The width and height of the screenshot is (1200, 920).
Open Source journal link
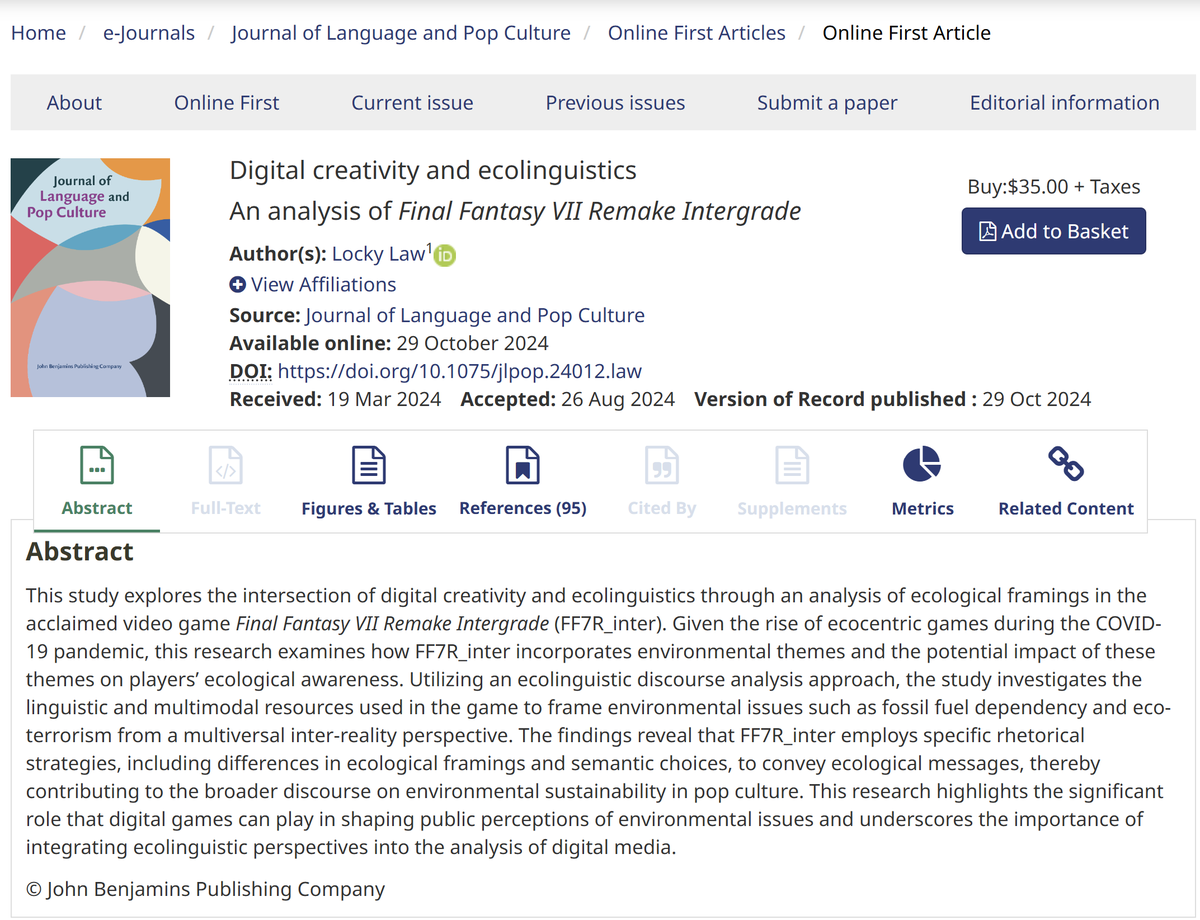click(x=475, y=315)
